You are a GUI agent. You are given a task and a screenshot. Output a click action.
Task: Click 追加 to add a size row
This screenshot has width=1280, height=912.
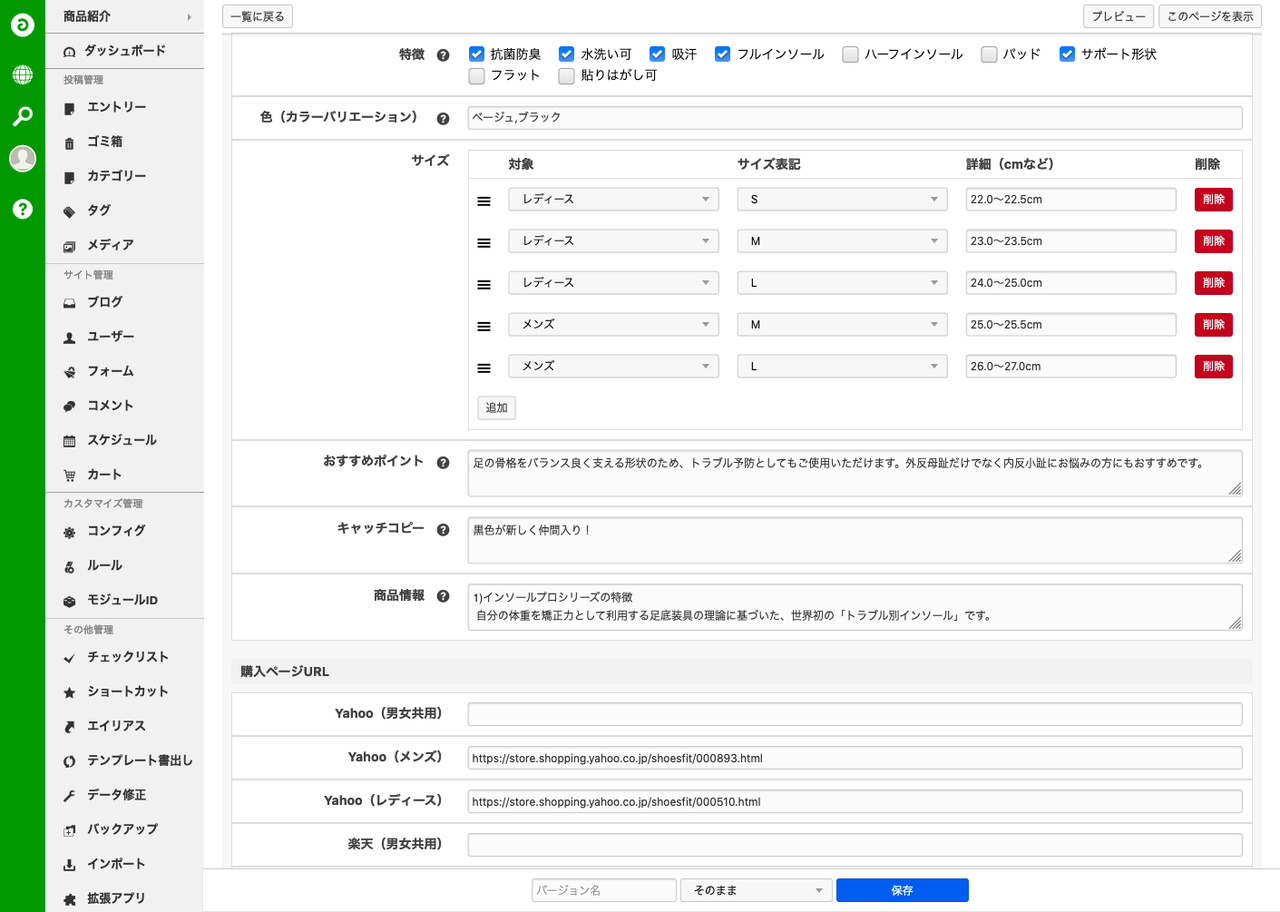pos(496,408)
